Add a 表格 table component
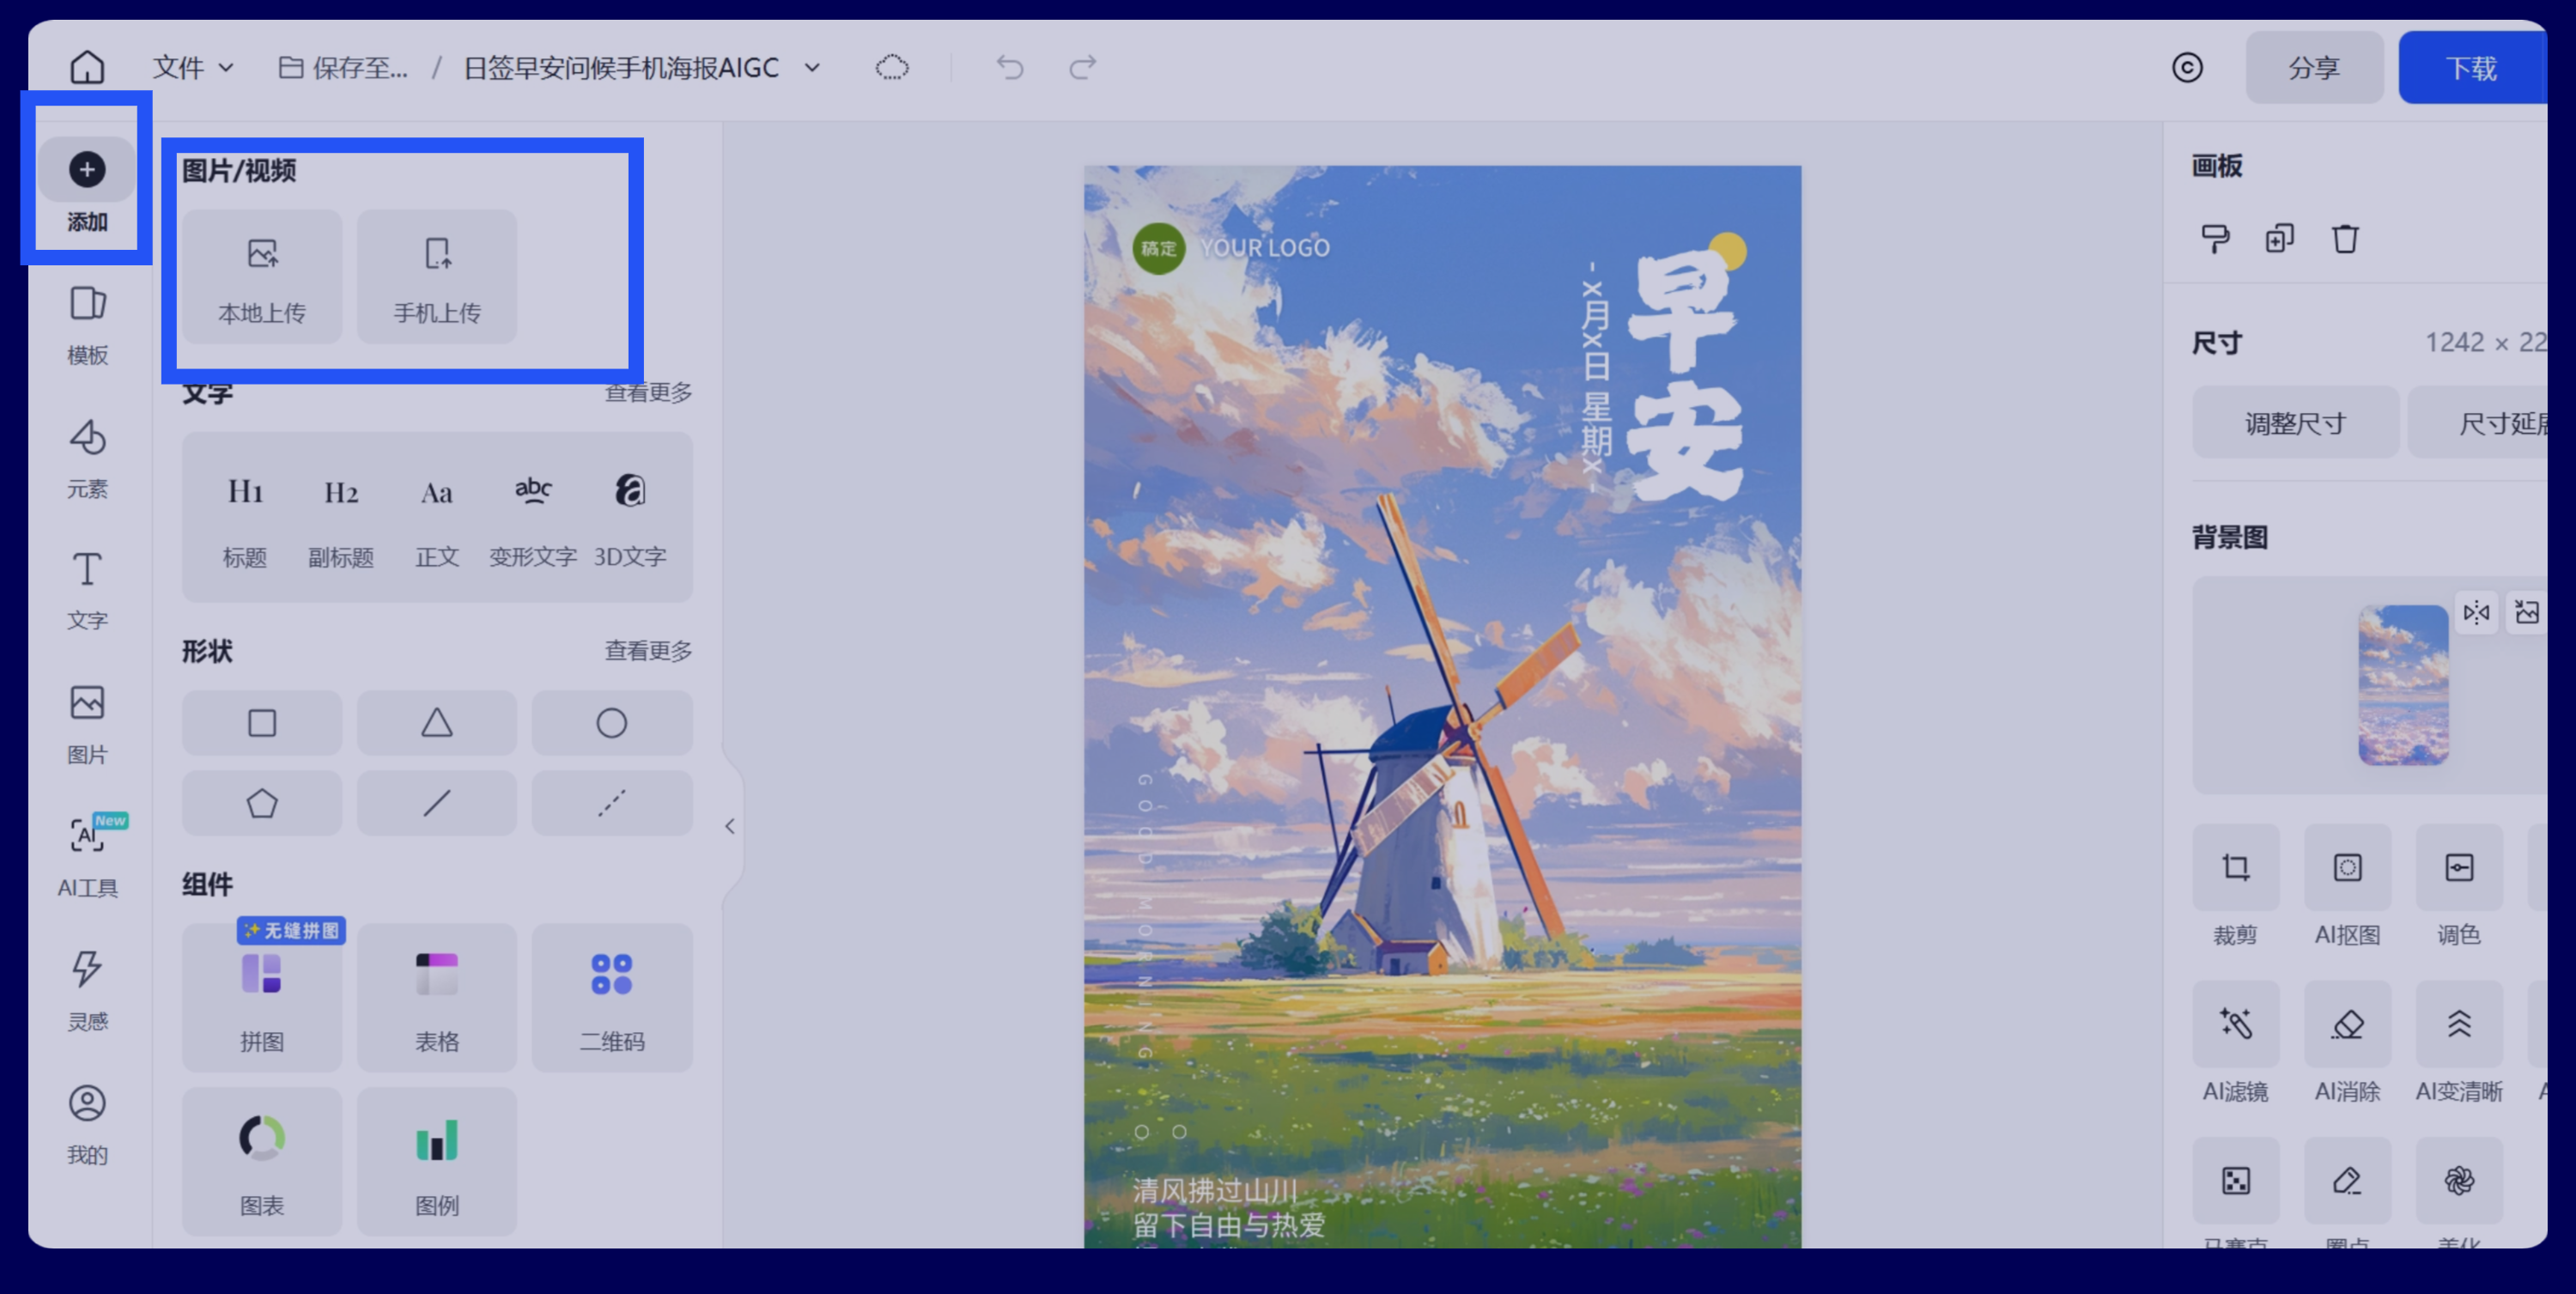 [x=437, y=998]
